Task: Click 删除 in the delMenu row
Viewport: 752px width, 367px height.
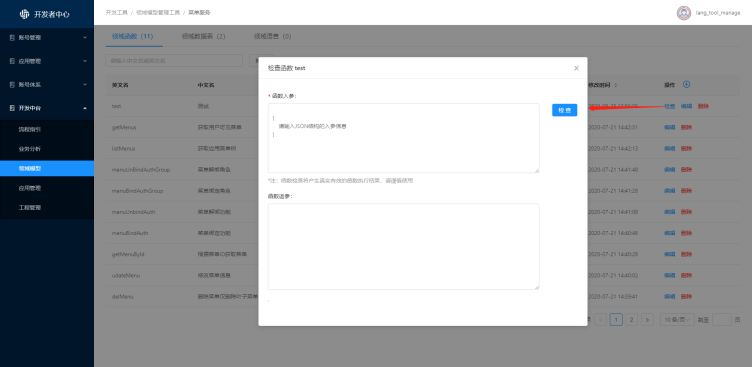Action: tap(686, 296)
